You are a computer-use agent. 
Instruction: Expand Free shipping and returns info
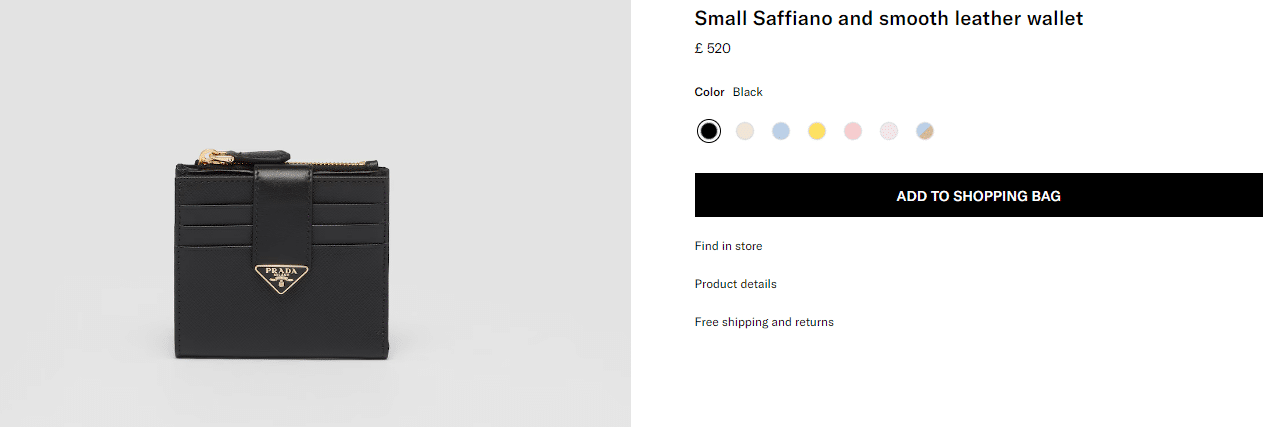pyautogui.click(x=764, y=322)
